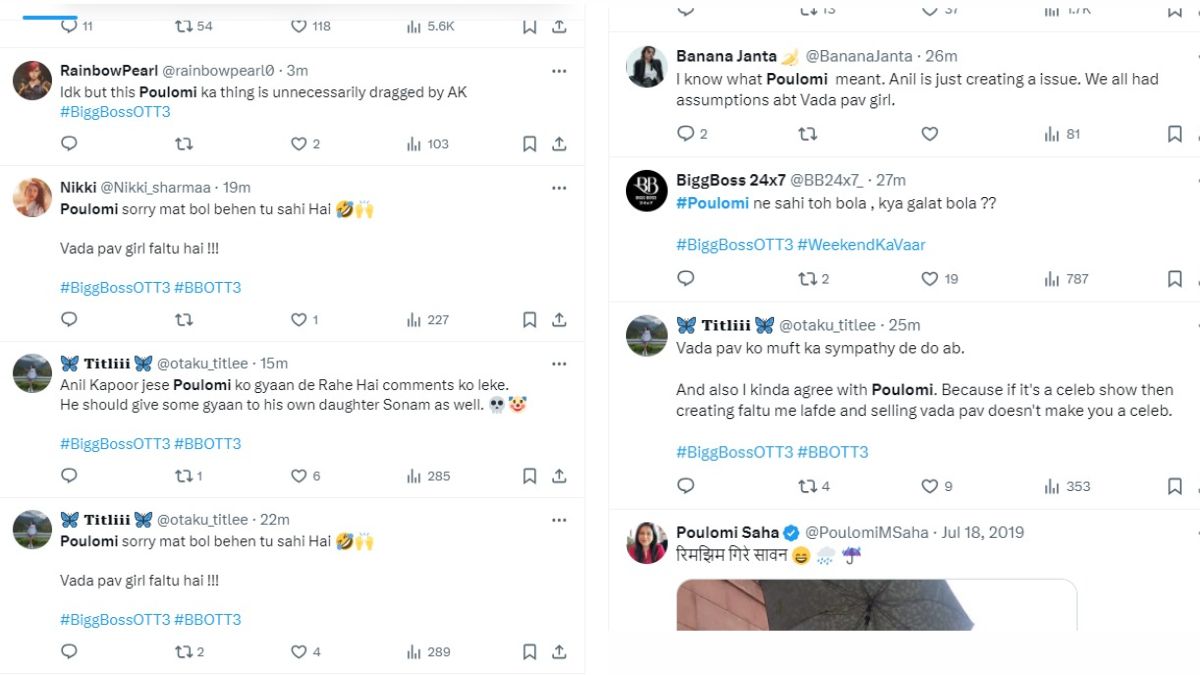Share RainbowPearl's tweet

(x=559, y=144)
